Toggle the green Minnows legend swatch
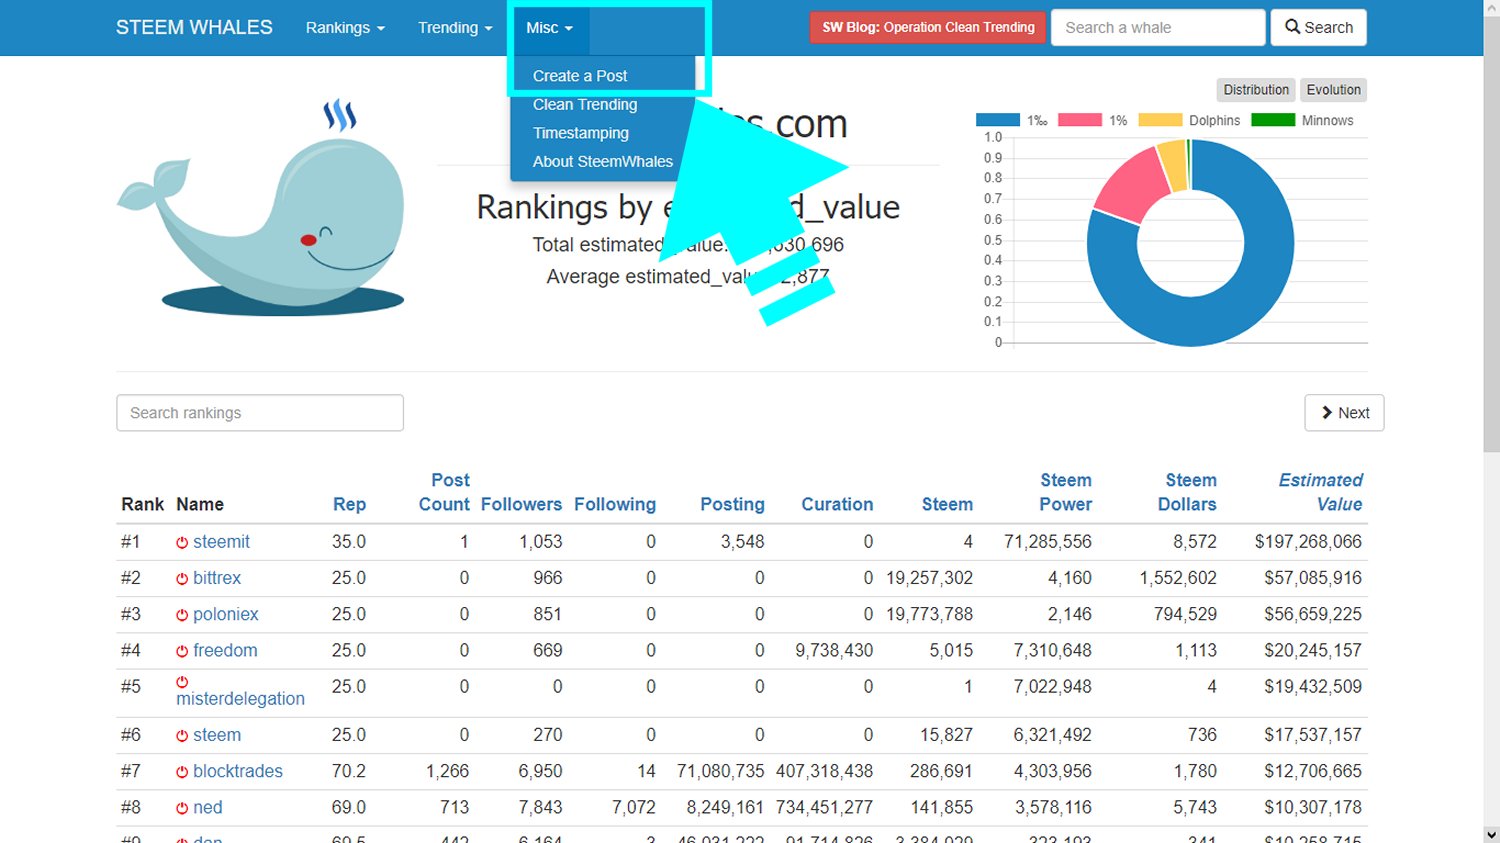Screen dimensions: 1500x843 [x=1273, y=120]
